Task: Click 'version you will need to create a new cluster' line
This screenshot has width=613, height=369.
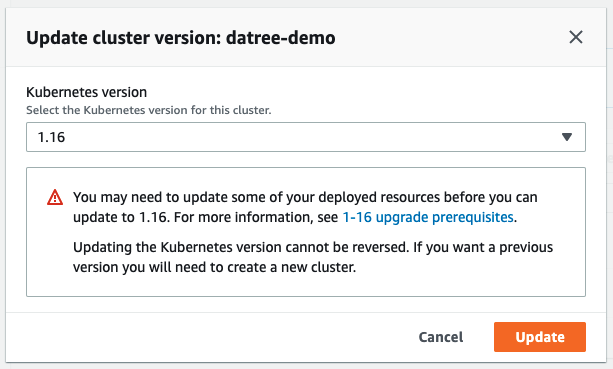Action: click(x=215, y=267)
